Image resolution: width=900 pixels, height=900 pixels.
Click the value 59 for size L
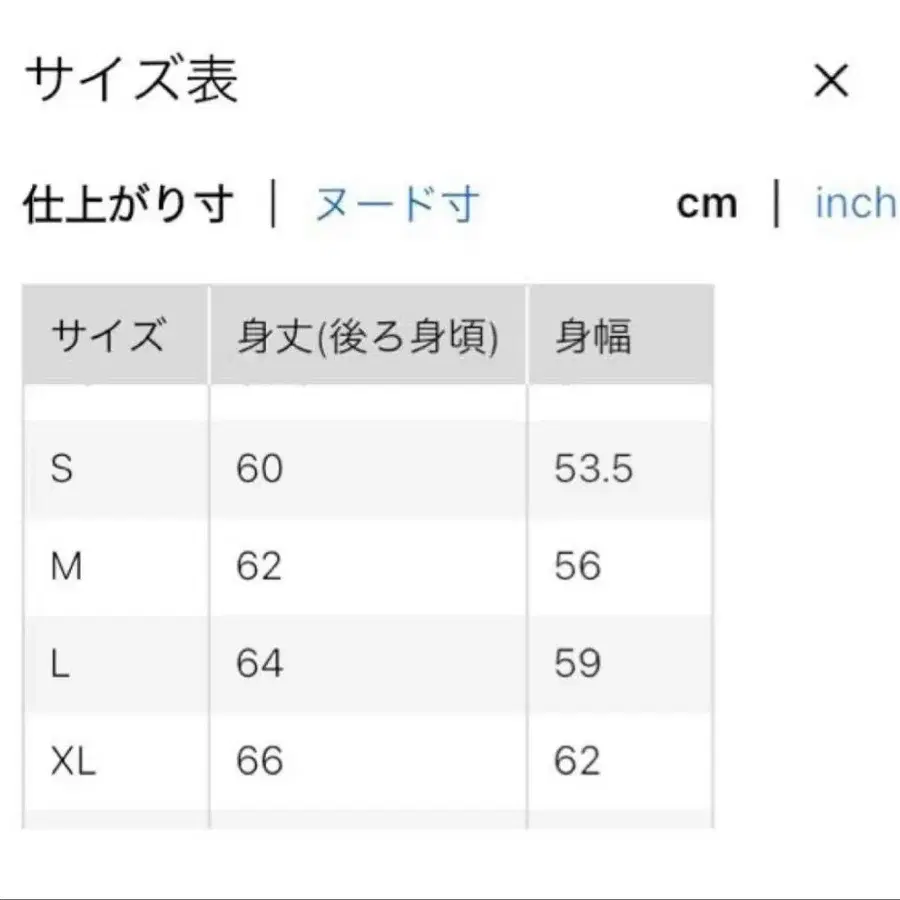[574, 662]
